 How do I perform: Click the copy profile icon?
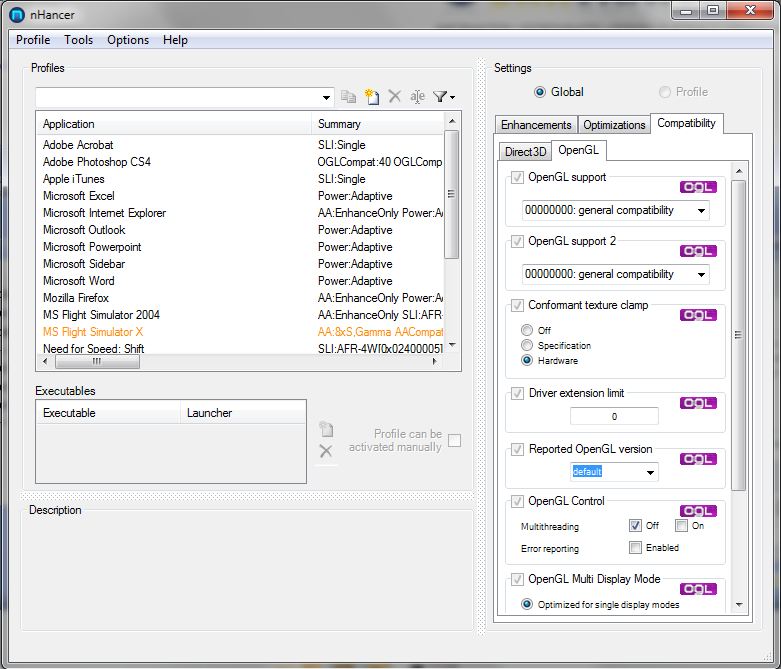[x=349, y=97]
